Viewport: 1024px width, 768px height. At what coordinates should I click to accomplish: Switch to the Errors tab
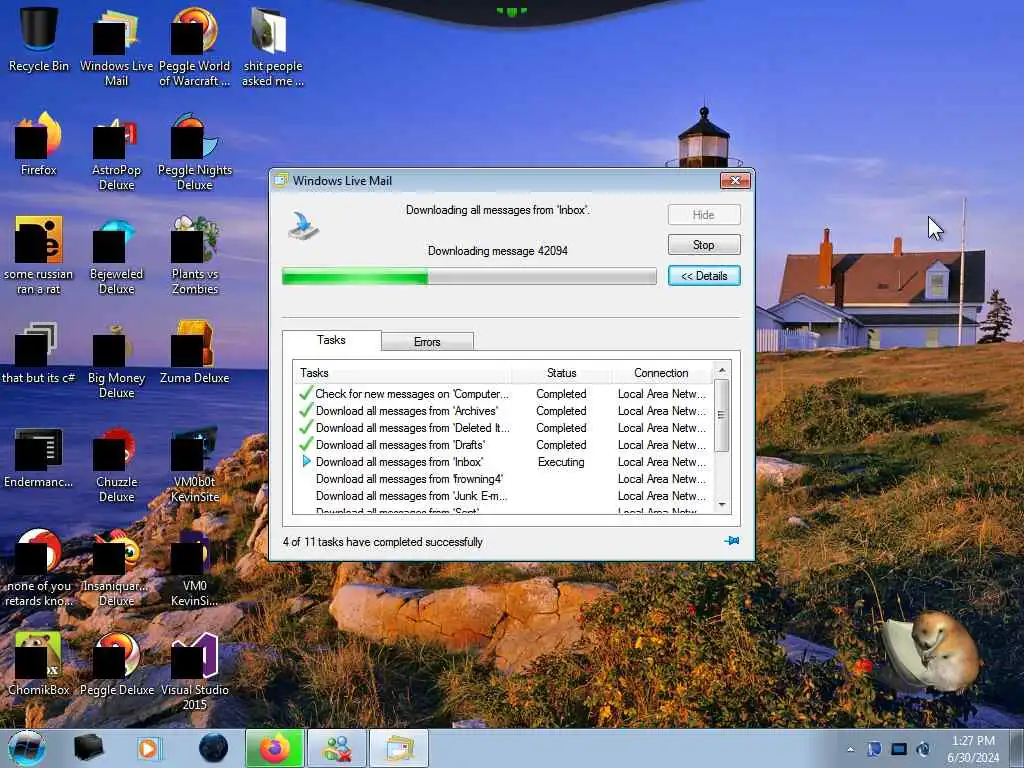(427, 342)
